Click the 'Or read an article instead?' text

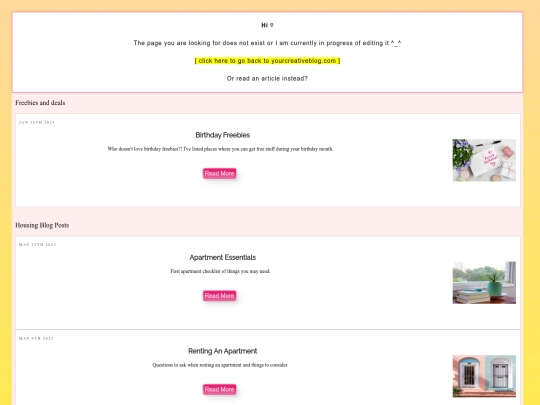click(267, 79)
